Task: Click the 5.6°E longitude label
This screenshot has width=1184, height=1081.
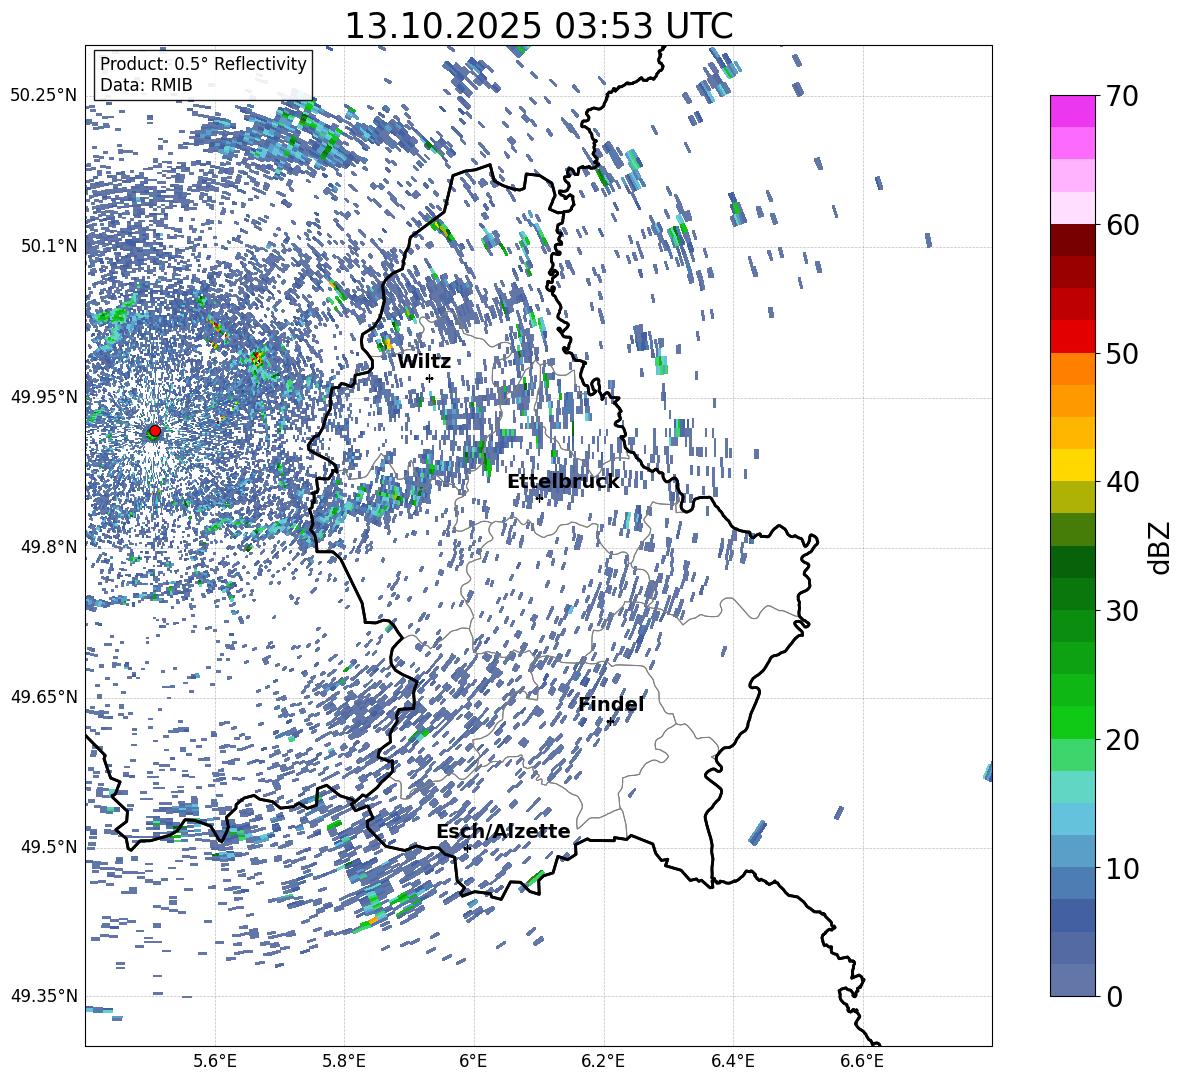Action: click(215, 1061)
